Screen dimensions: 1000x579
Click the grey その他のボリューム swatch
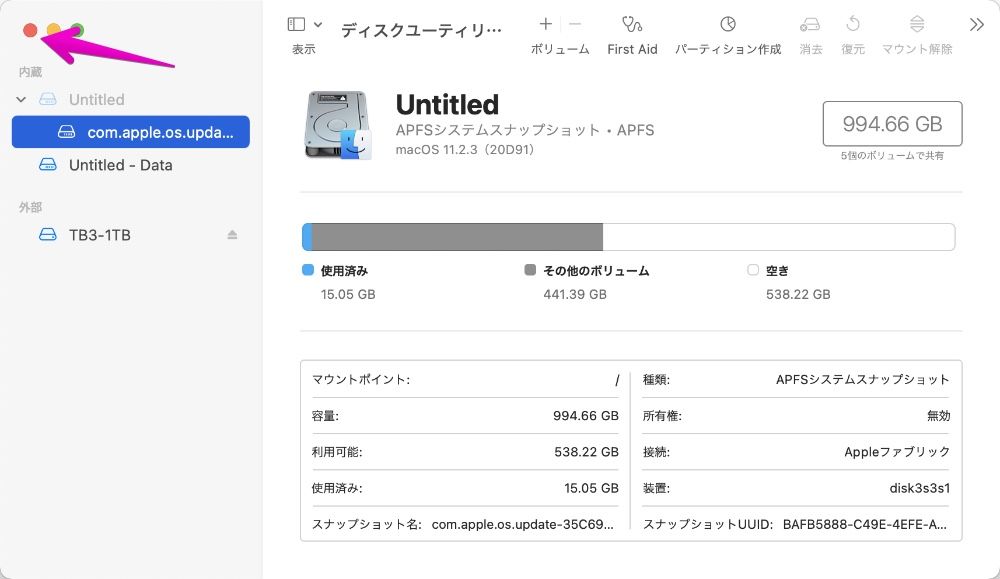(530, 270)
